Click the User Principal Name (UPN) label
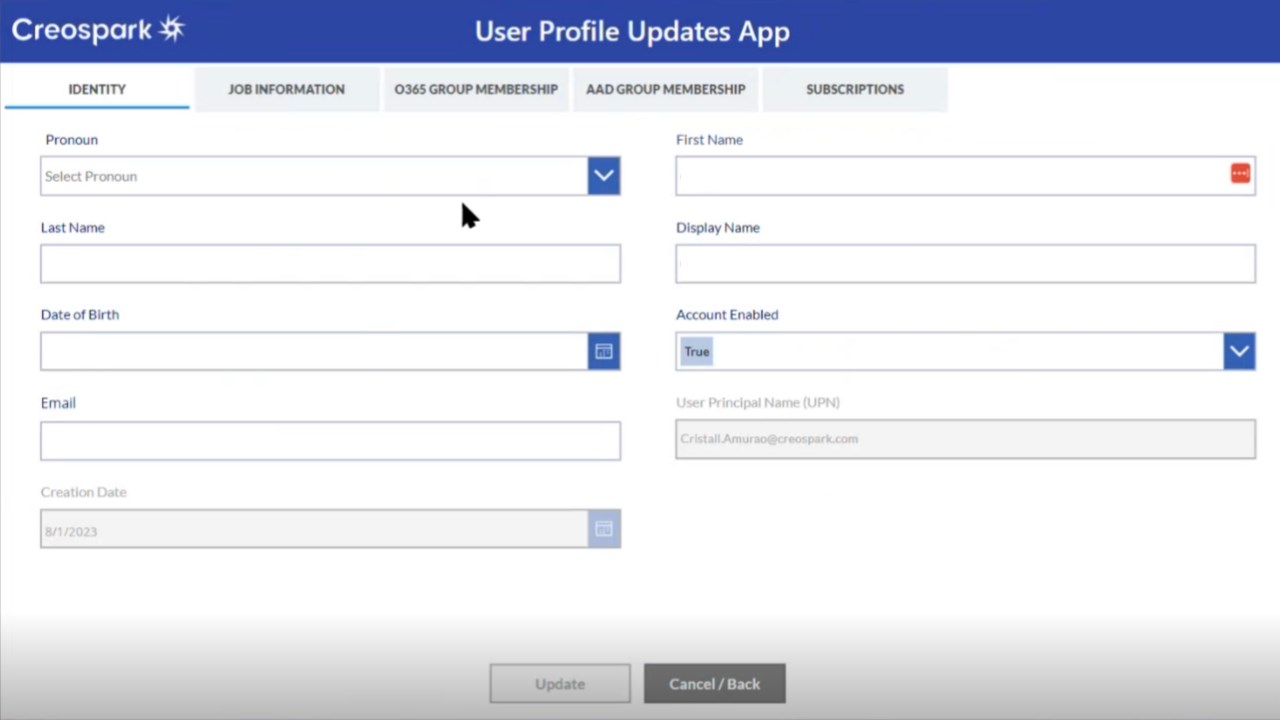Screen dimensions: 1280x720 click(758, 402)
